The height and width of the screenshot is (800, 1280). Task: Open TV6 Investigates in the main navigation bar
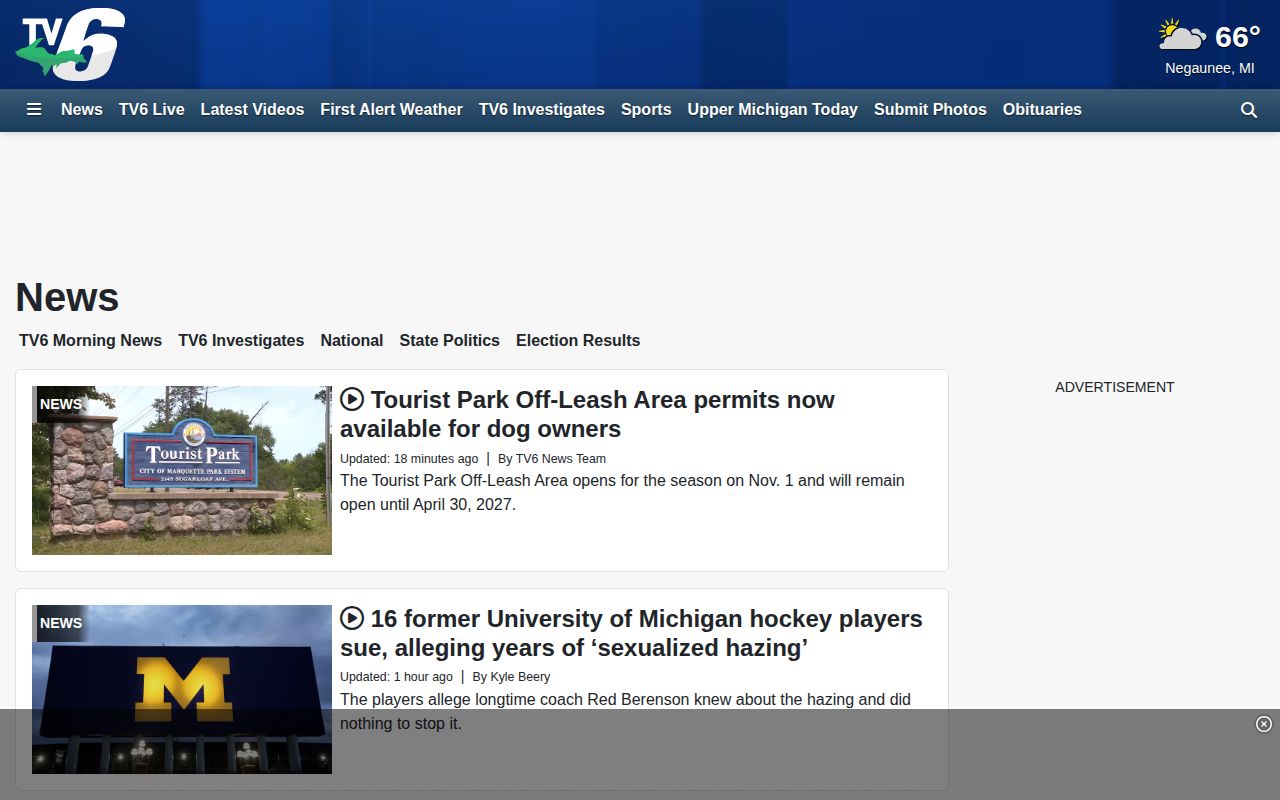point(542,110)
